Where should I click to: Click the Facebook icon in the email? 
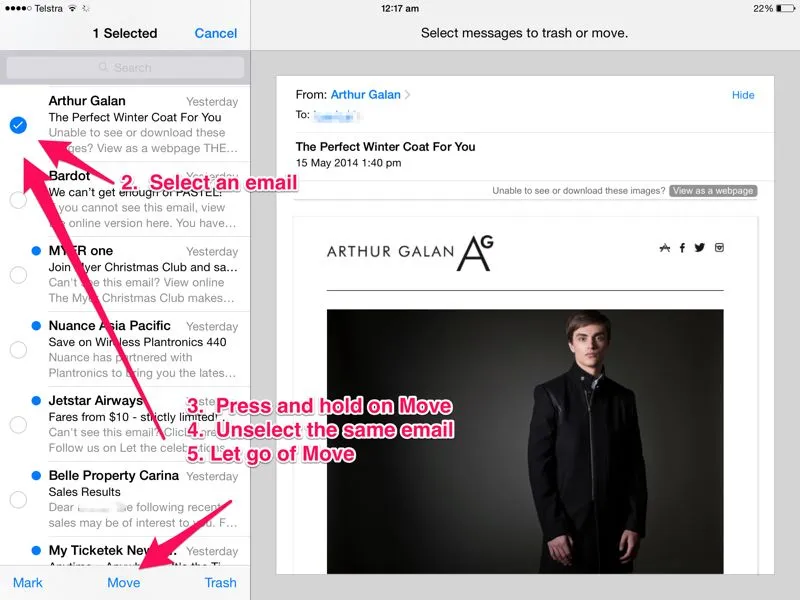point(682,248)
